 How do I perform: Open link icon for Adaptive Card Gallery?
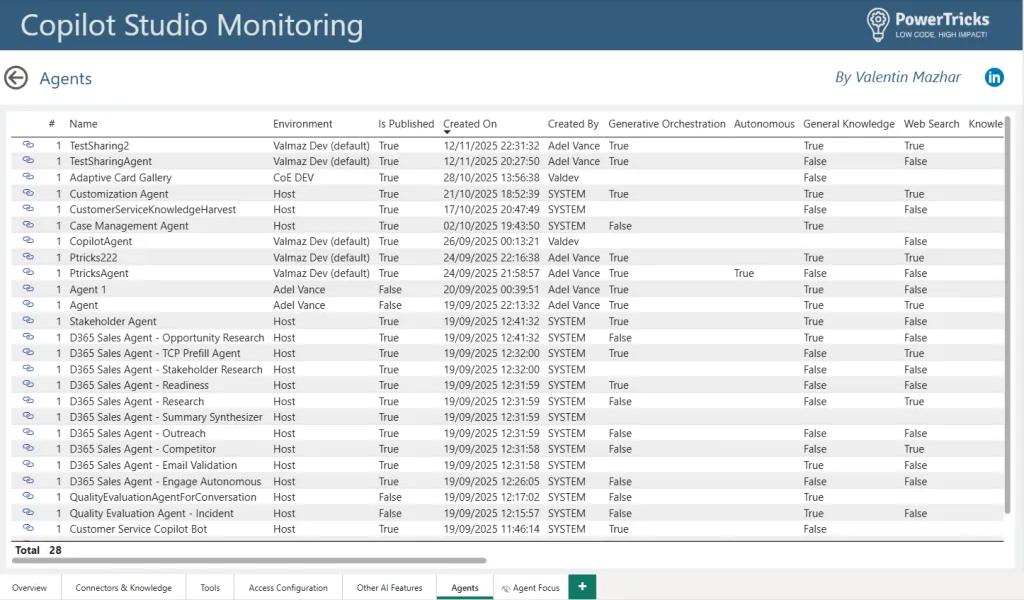[x=28, y=177]
